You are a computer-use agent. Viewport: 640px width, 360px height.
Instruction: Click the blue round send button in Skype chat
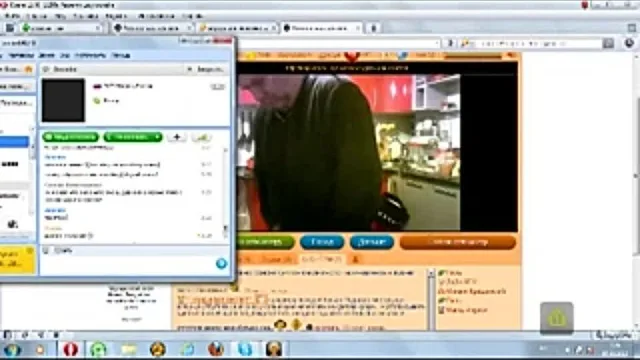coord(221,264)
